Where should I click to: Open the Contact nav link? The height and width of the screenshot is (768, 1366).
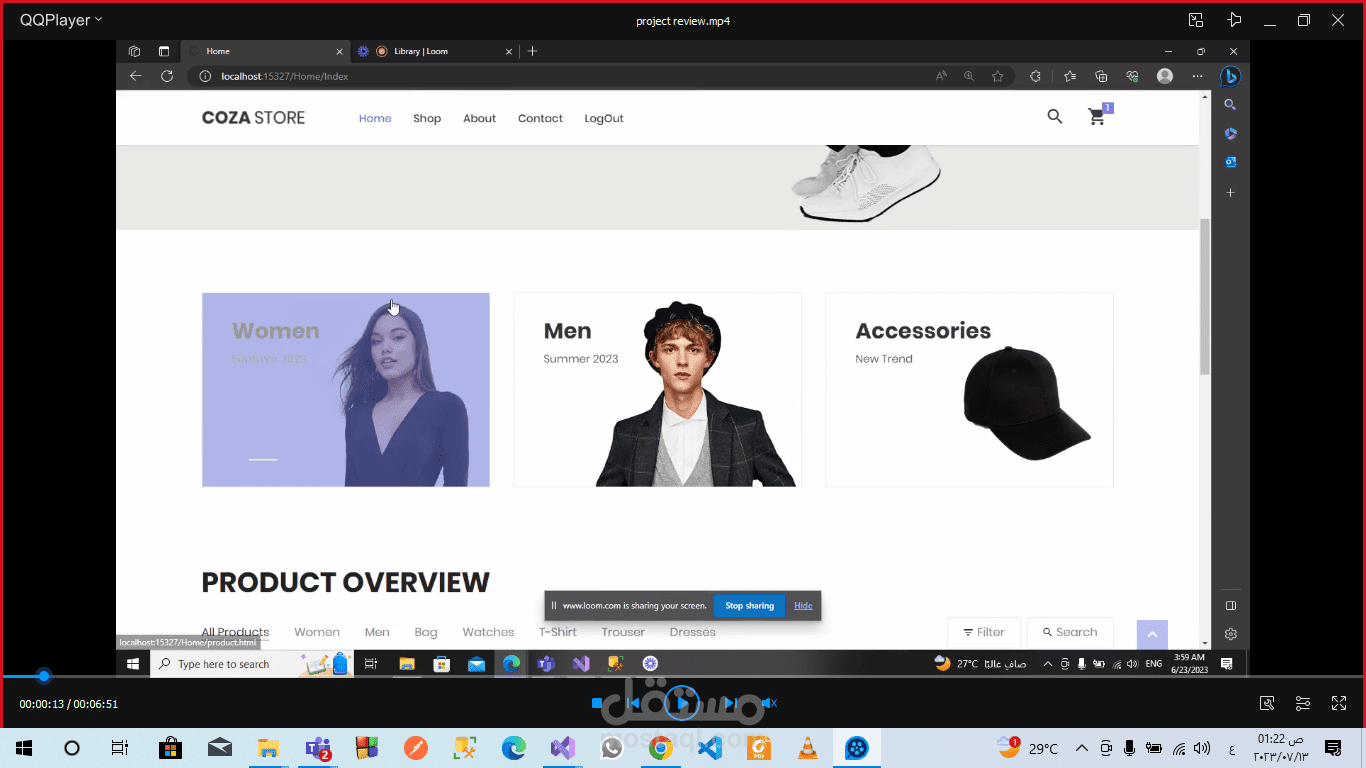pos(540,118)
